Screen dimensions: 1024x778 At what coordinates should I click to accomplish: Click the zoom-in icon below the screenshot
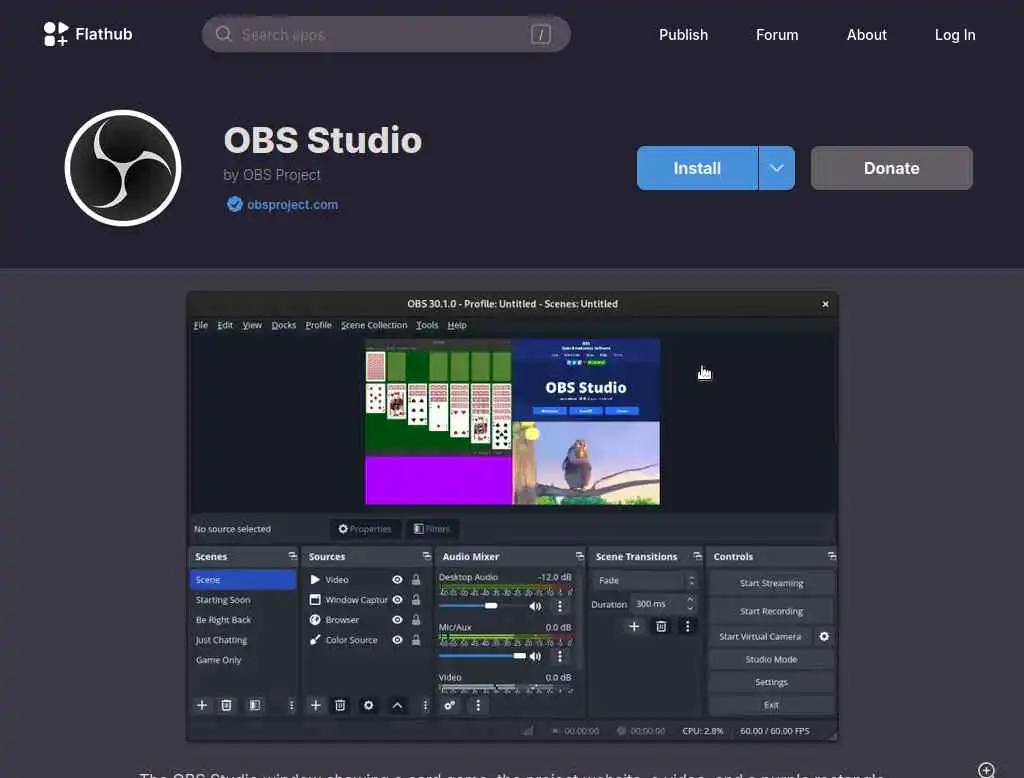click(986, 770)
